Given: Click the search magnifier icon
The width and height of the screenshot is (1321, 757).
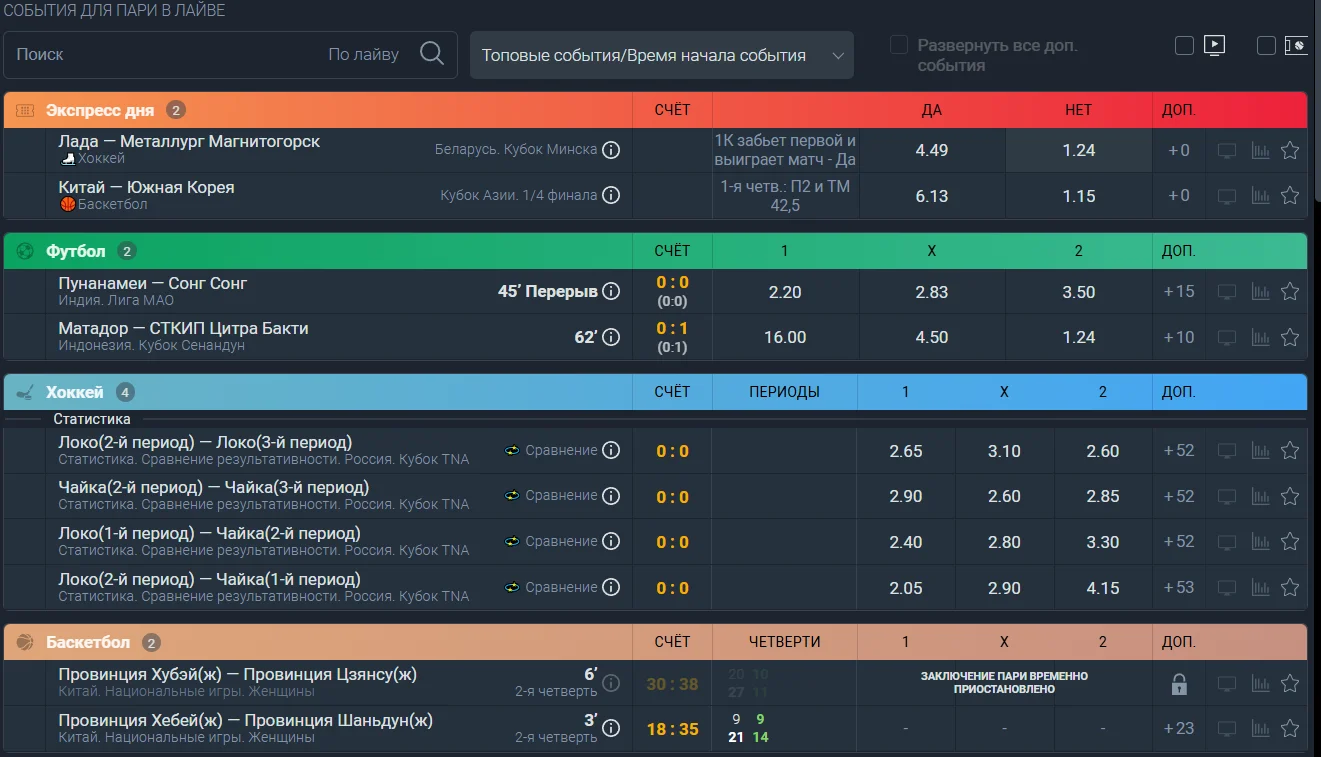Looking at the screenshot, I should [x=432, y=54].
